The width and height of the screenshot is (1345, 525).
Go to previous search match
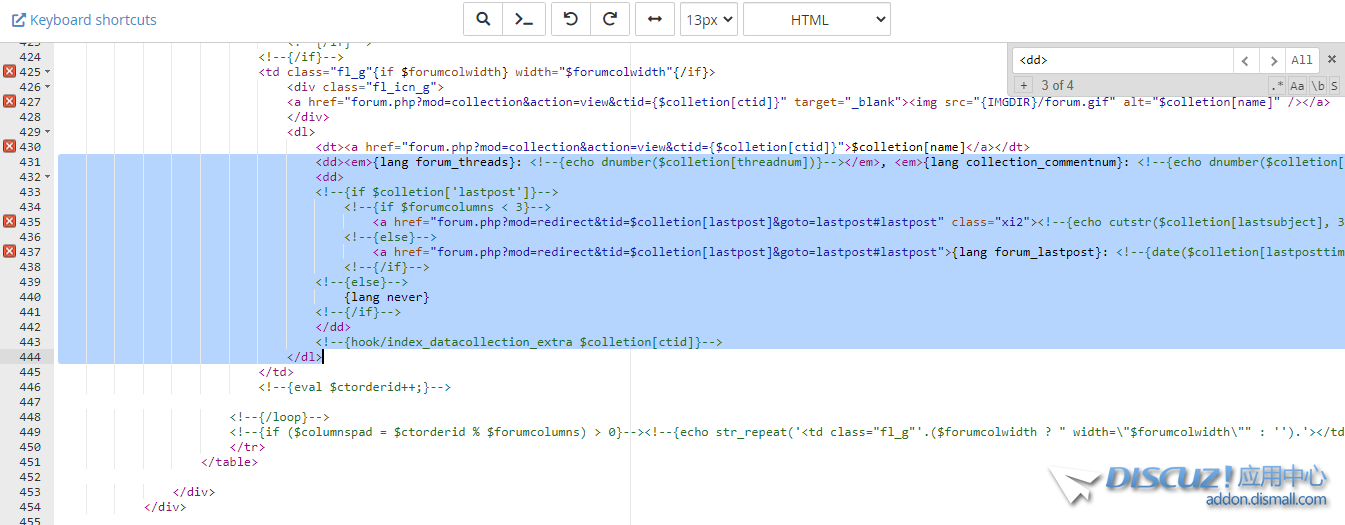[1245, 61]
